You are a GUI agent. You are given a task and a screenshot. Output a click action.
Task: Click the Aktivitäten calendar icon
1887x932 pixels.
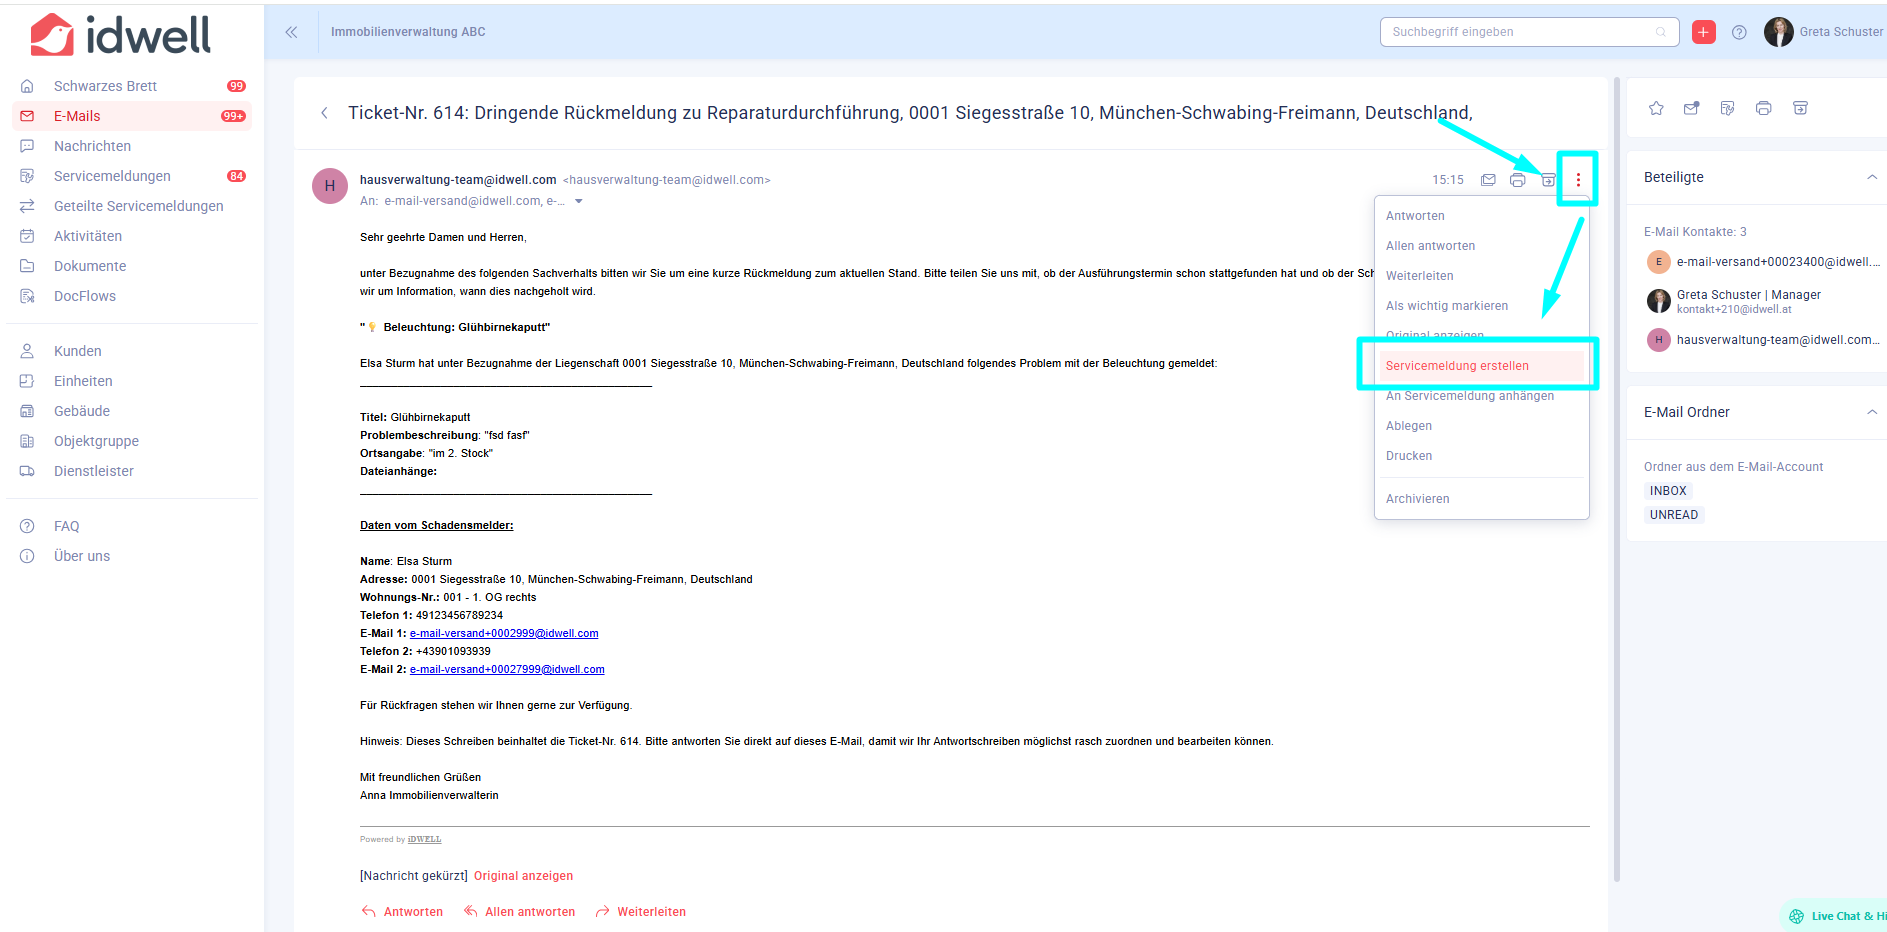(x=27, y=236)
